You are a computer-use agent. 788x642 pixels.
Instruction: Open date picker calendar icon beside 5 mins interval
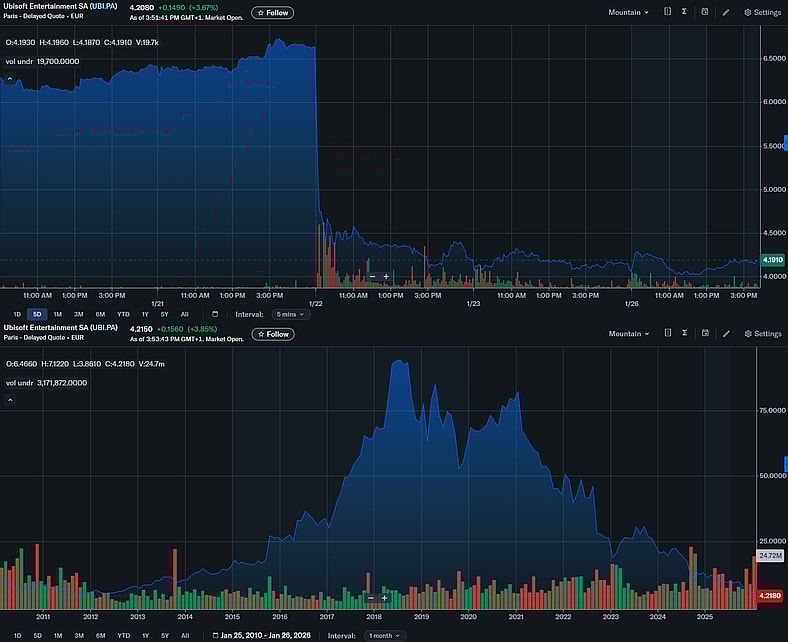[x=215, y=314]
